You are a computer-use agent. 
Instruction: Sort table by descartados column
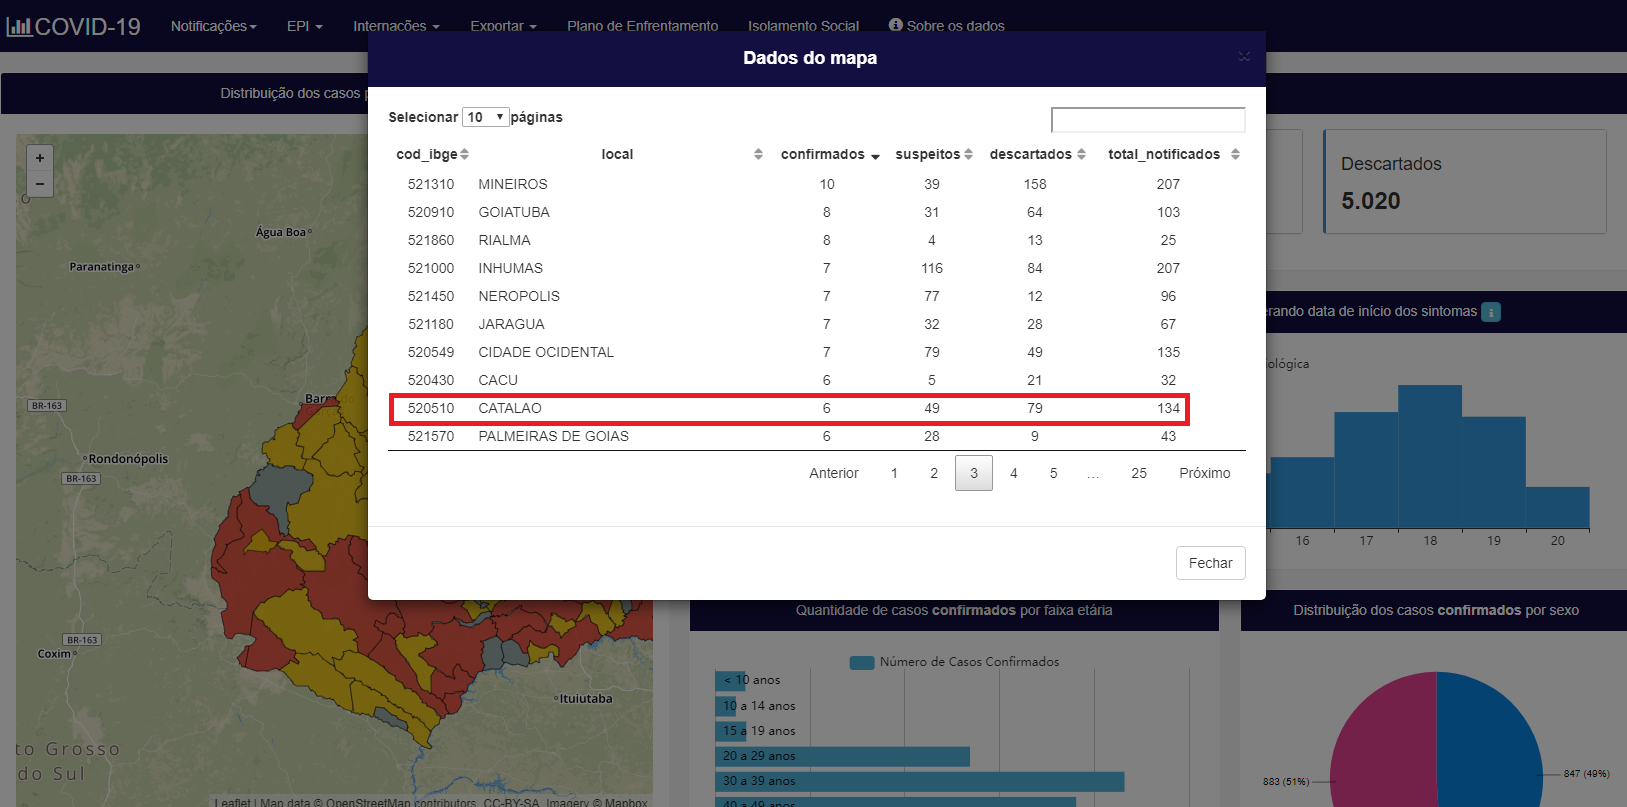[x=1081, y=154]
